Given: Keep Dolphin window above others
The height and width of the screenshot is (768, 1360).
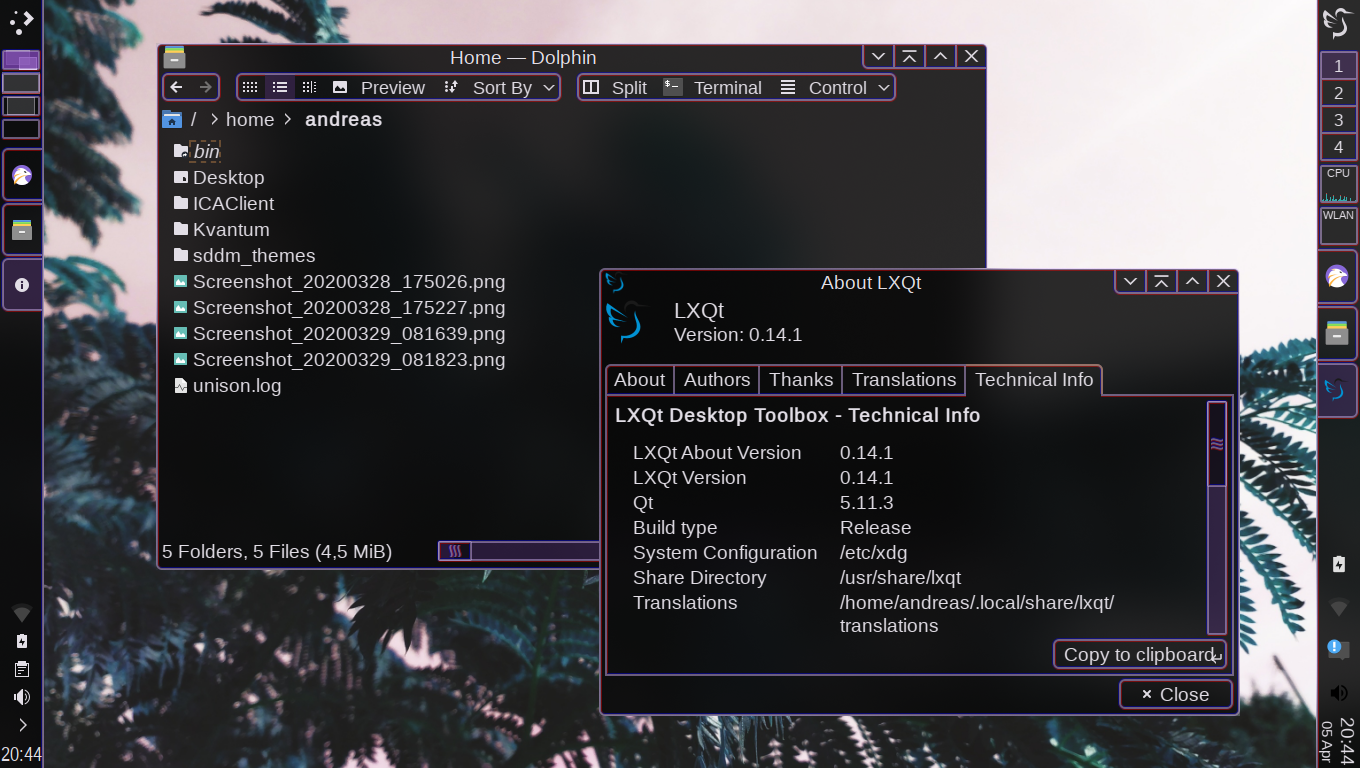Looking at the screenshot, I should (909, 57).
